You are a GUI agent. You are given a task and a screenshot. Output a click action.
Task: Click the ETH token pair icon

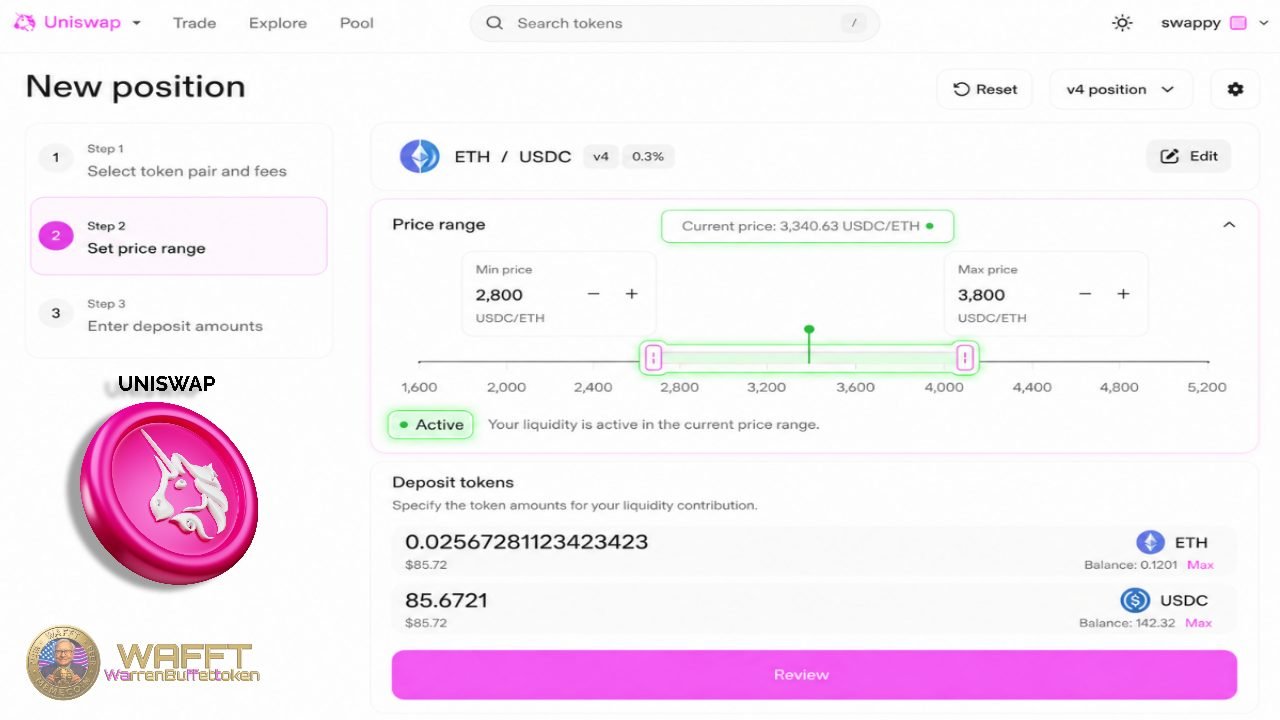pyautogui.click(x=420, y=156)
